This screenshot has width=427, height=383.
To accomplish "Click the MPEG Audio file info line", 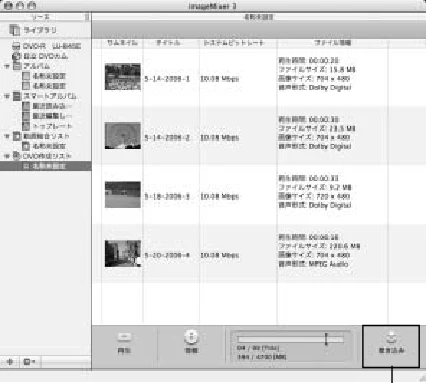I will click(x=313, y=264).
